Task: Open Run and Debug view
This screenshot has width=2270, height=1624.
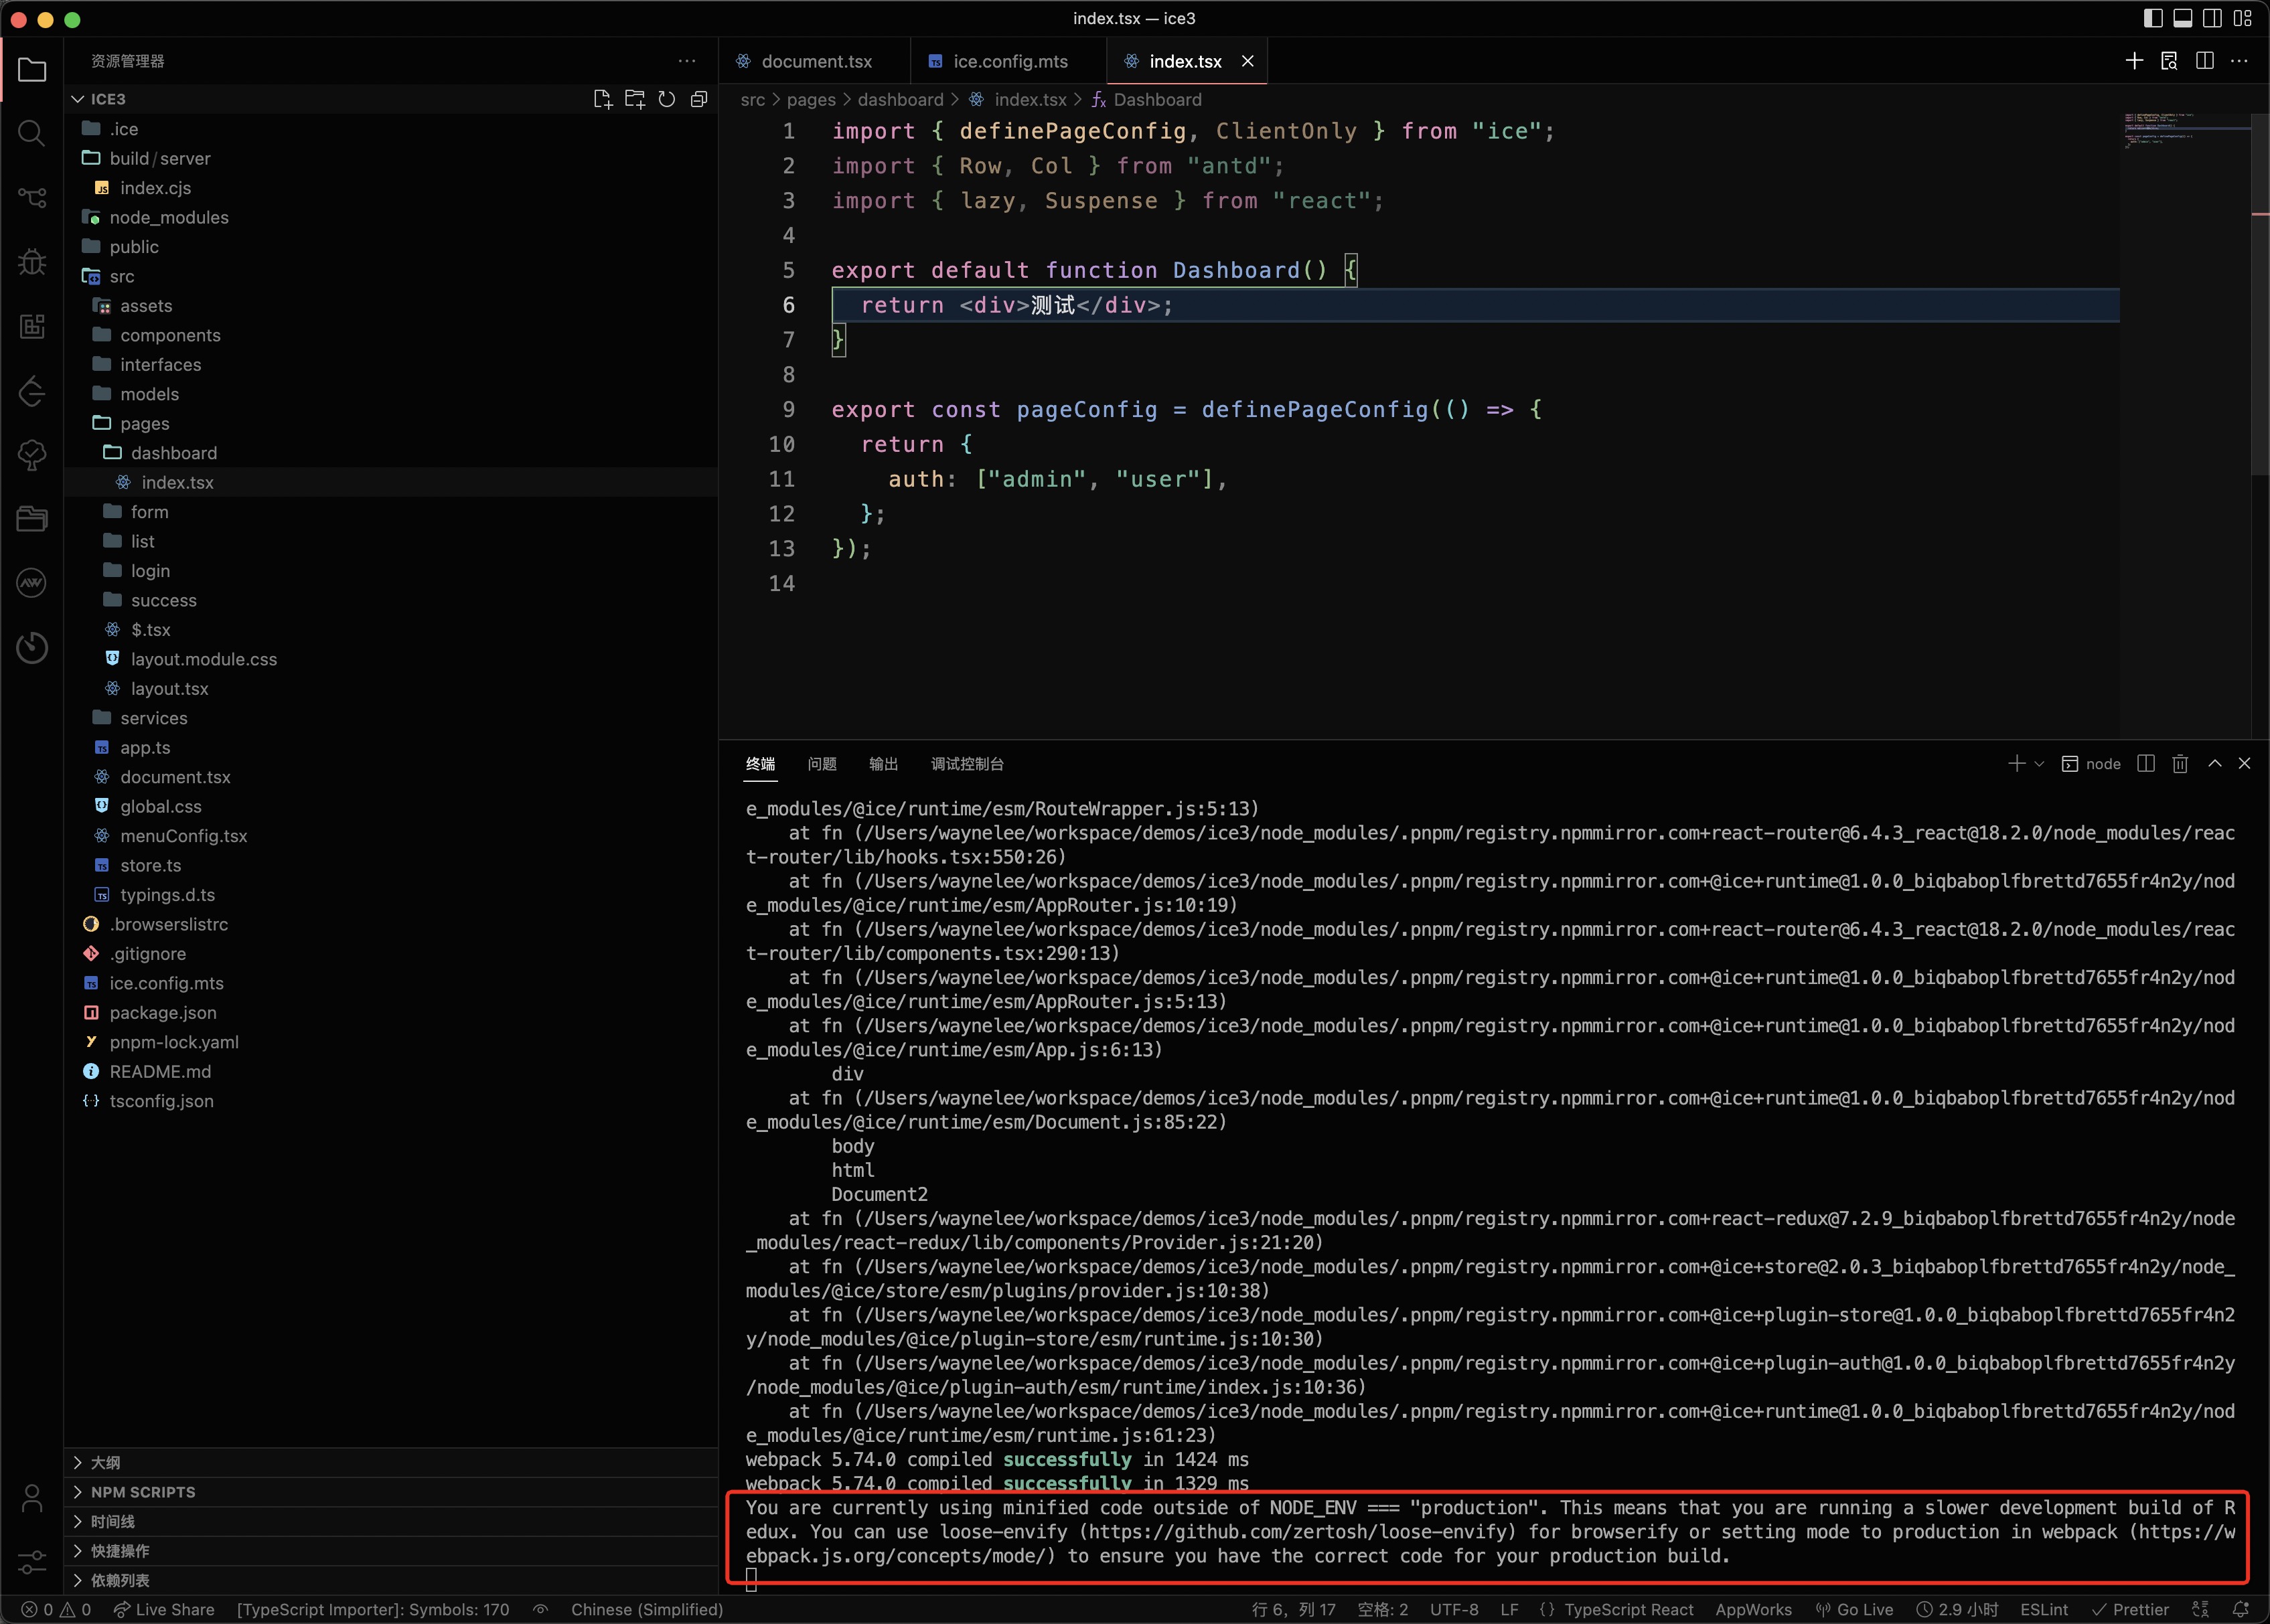Action: [x=32, y=262]
